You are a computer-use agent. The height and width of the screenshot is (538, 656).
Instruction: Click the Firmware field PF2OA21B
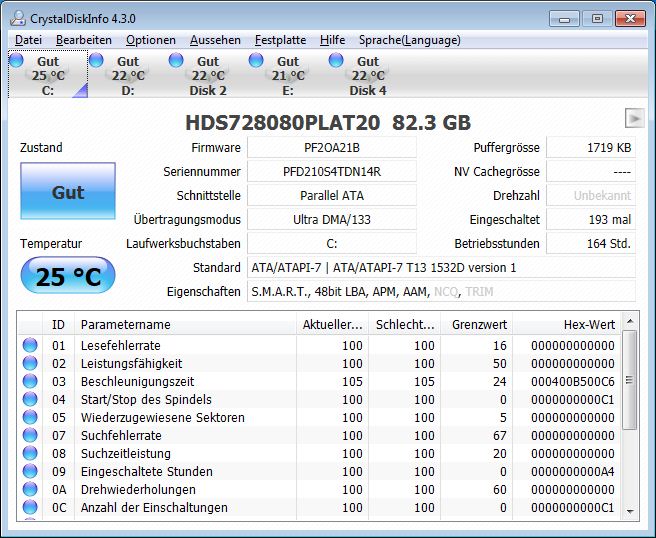coord(332,148)
